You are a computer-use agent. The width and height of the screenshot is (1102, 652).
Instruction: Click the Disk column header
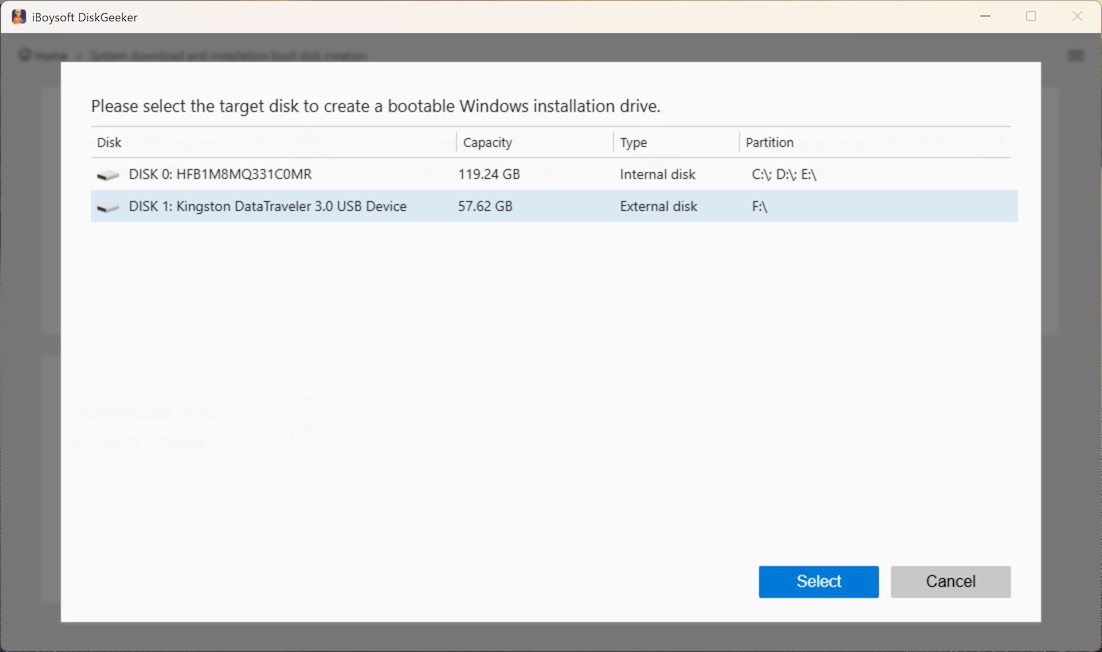(x=109, y=142)
